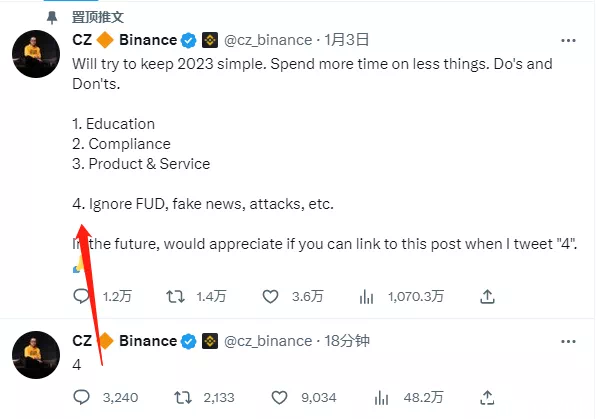Click blue verified checkmark on second tweet
596x419 pixels.
click(x=189, y=341)
